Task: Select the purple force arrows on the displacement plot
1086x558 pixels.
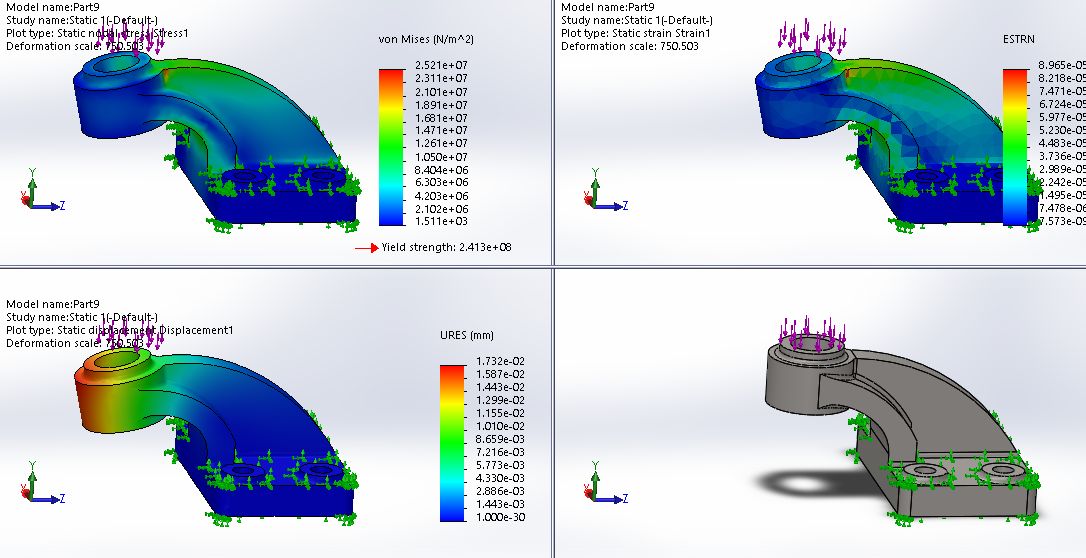Action: tap(131, 335)
